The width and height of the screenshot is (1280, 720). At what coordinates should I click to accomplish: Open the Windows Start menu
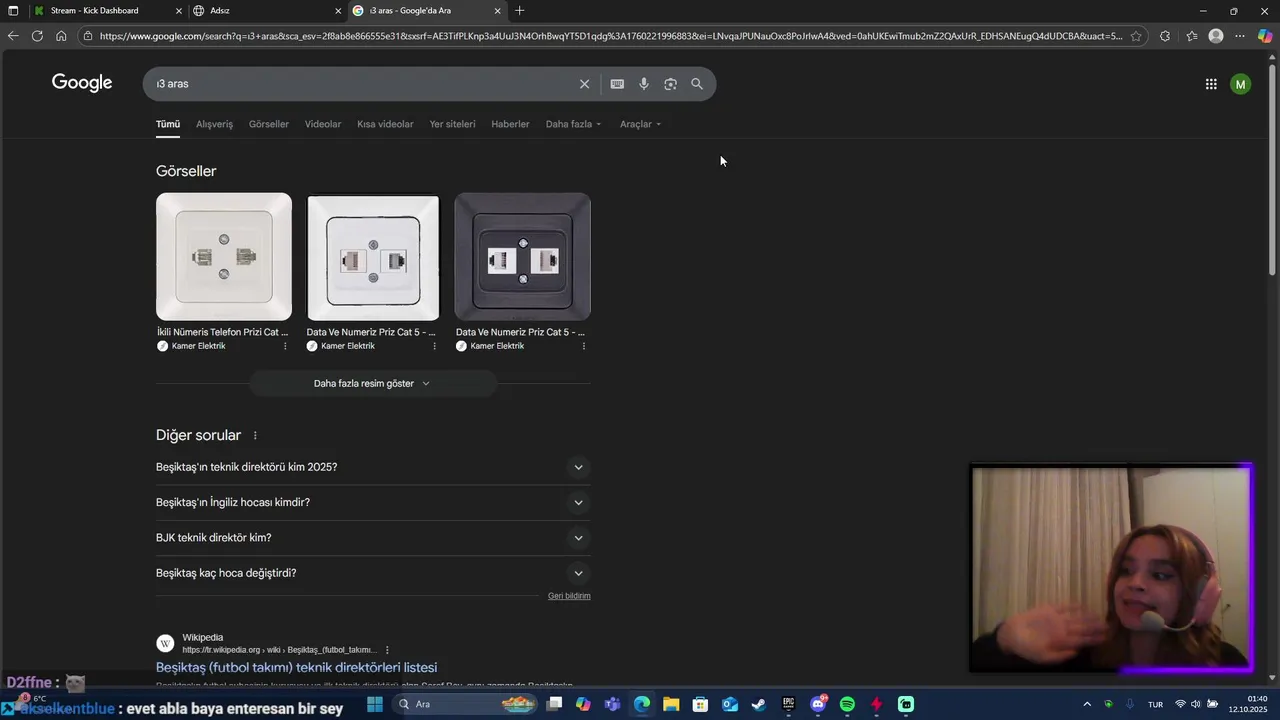click(375, 704)
